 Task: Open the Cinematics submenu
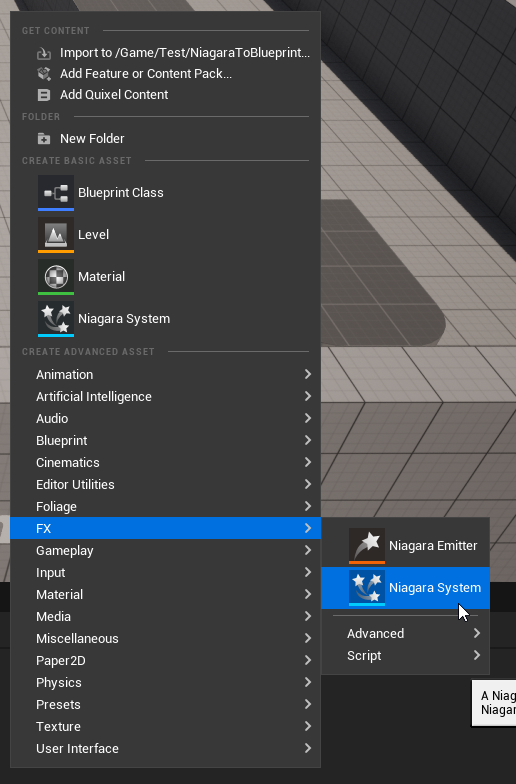click(165, 462)
